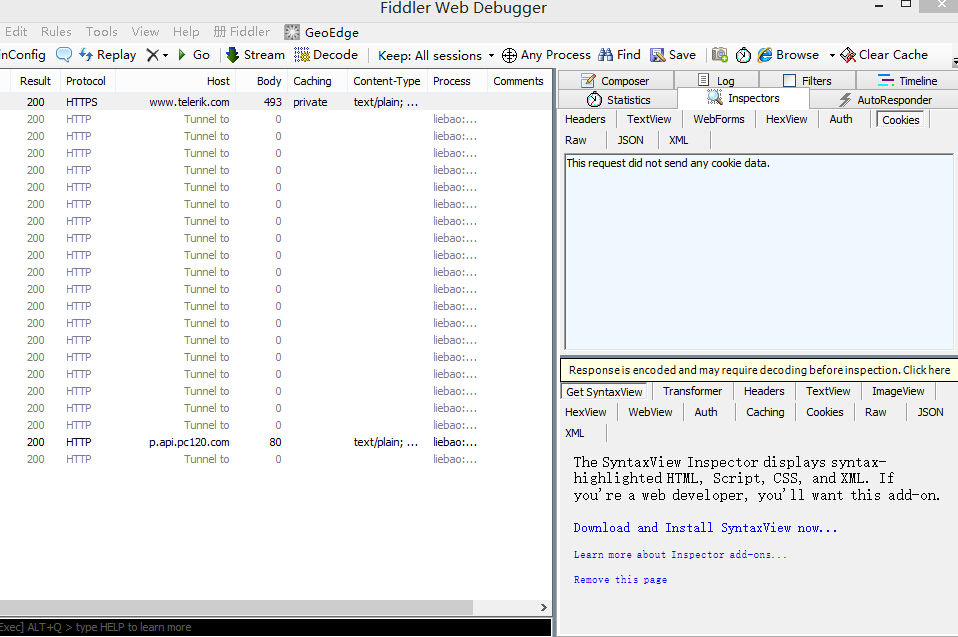Viewport: 958px width, 637px height.
Task: Expand the Browse dropdown arrow
Action: pyautogui.click(x=832, y=56)
